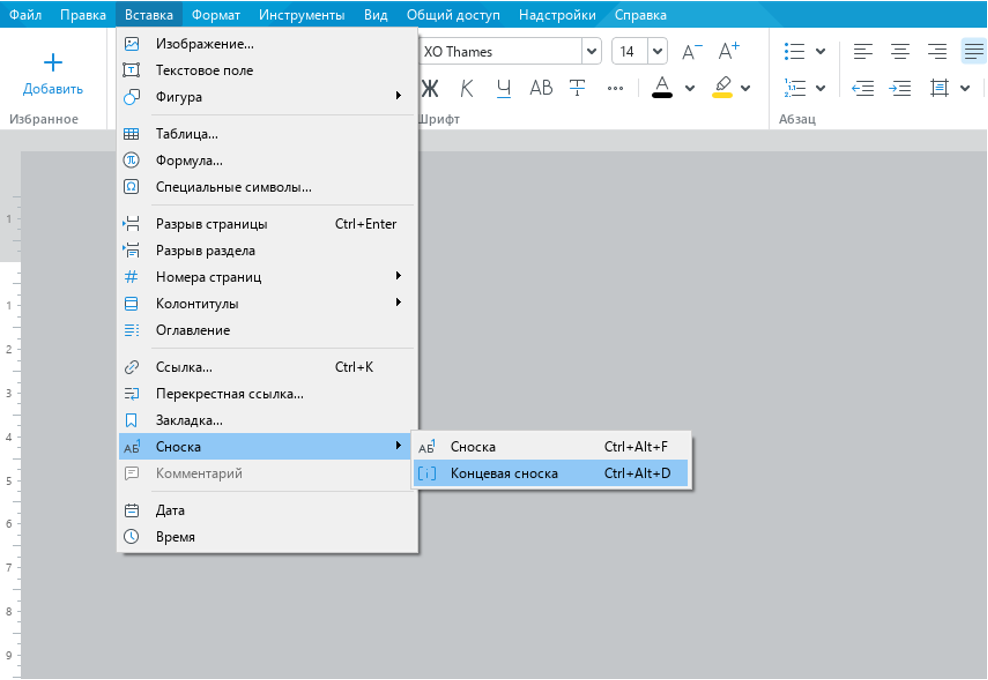Choose Таблица... menu entry
The width and height of the screenshot is (988, 680).
[x=267, y=134]
